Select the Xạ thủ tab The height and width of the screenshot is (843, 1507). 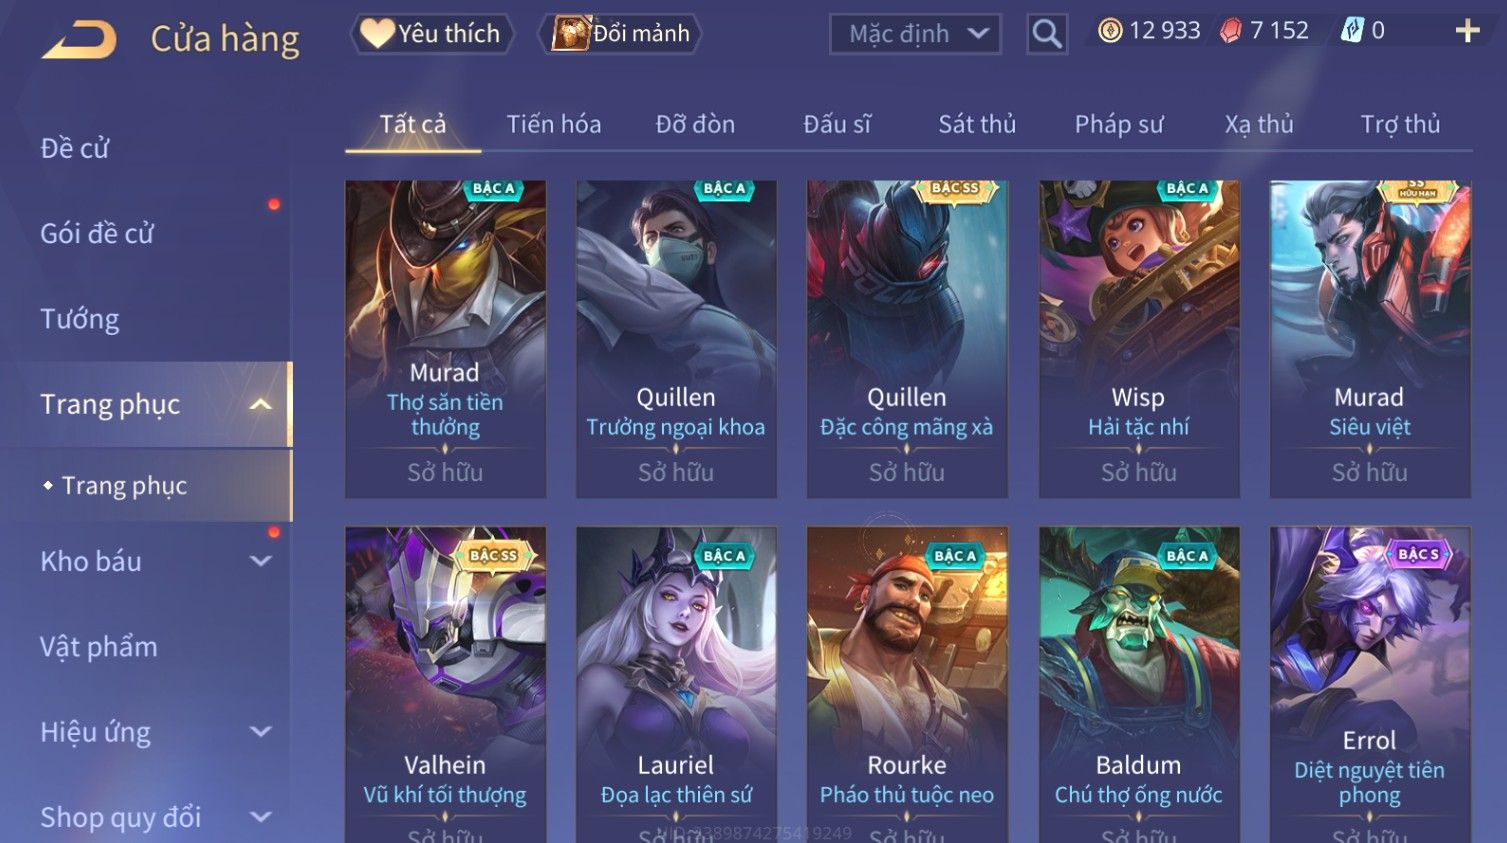pyautogui.click(x=1259, y=124)
